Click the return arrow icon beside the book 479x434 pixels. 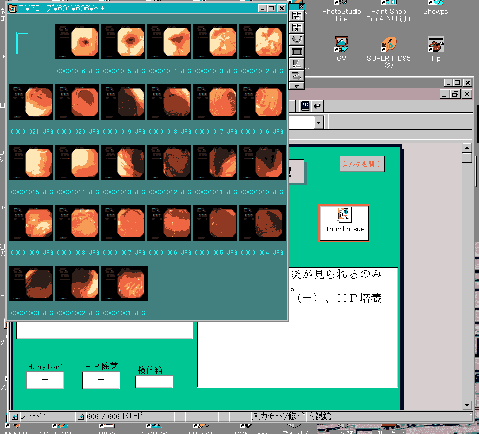[317, 106]
